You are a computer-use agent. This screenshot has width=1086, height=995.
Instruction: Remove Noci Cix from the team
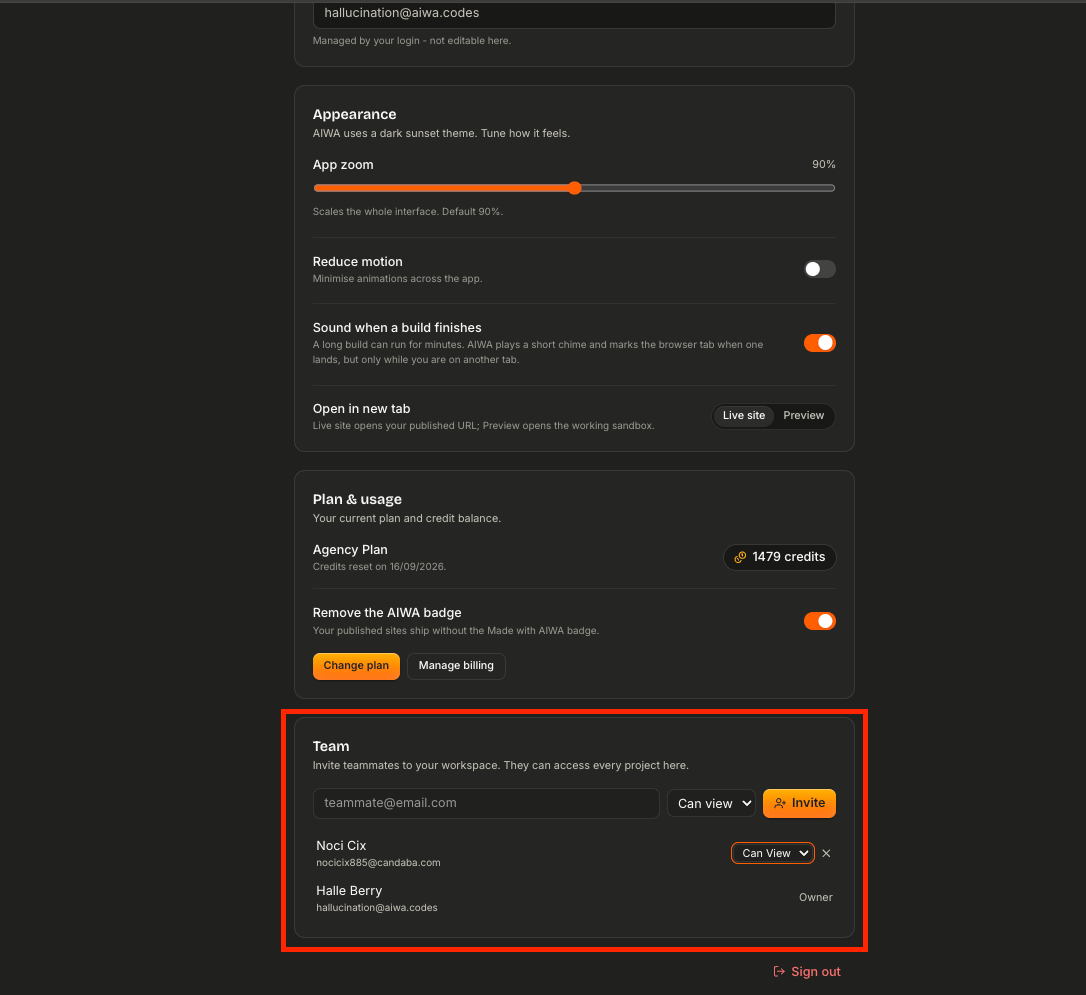tap(826, 853)
